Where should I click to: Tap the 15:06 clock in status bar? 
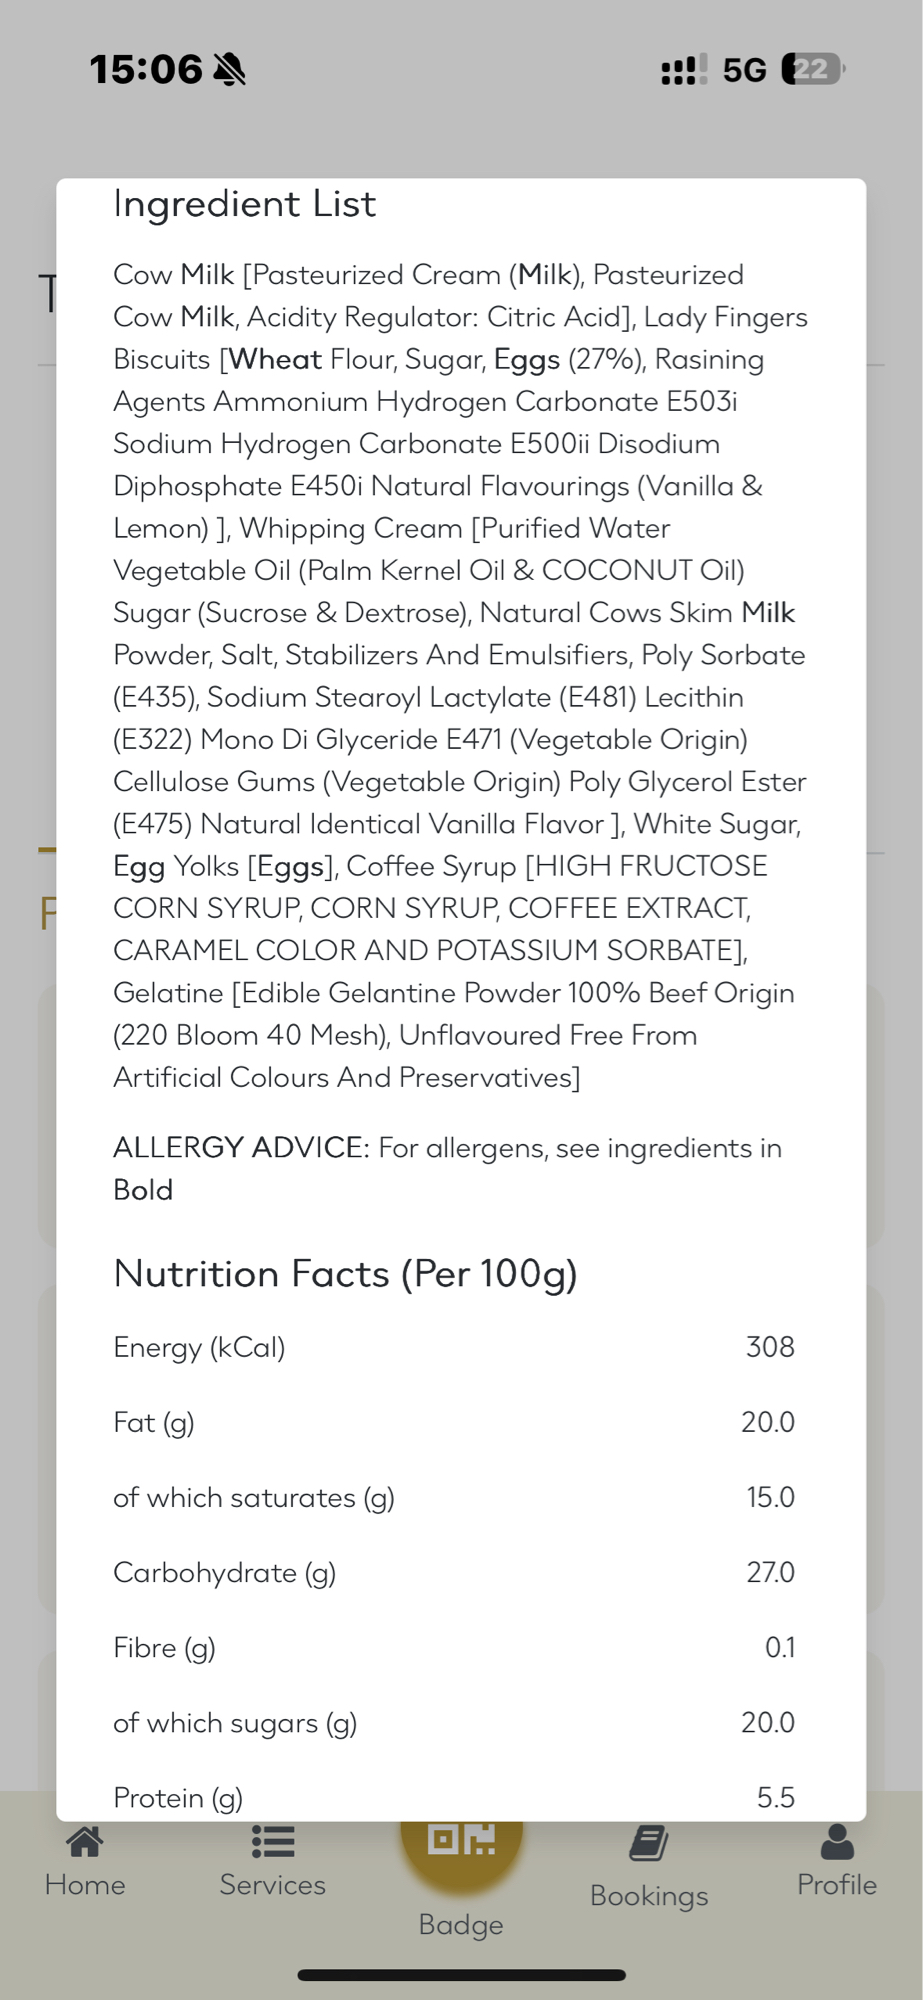pos(146,70)
